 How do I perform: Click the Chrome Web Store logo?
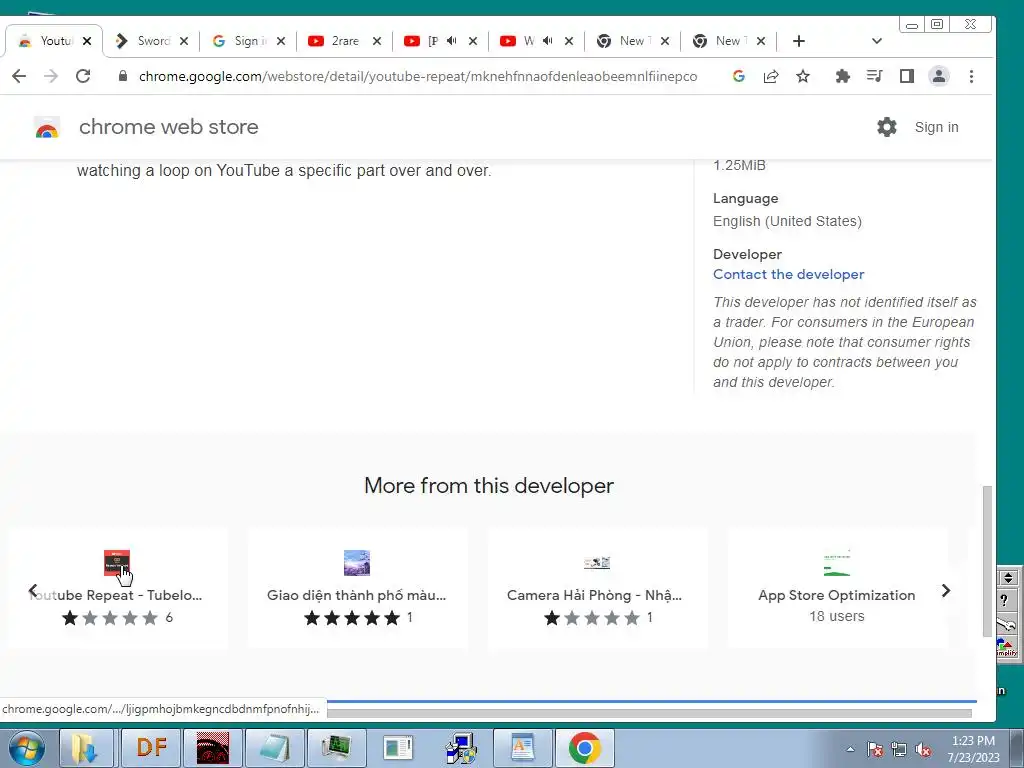point(46,127)
